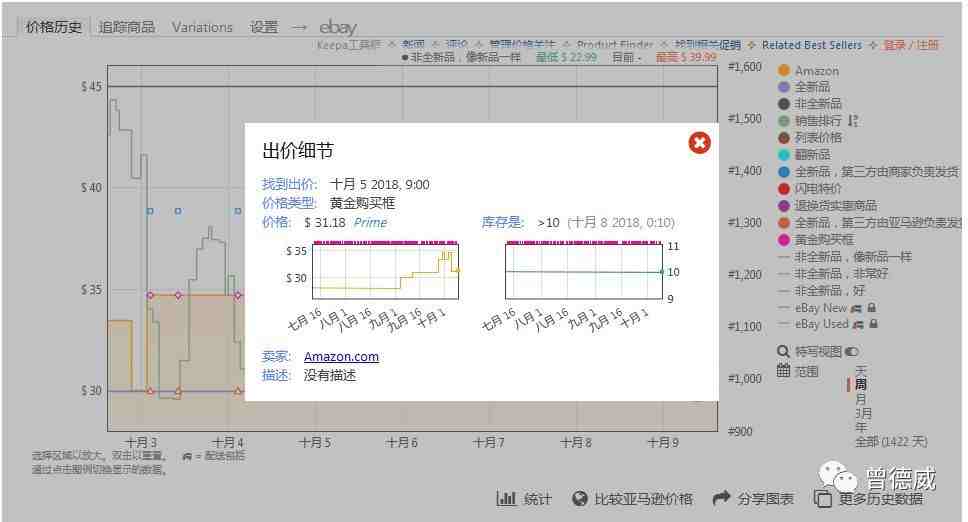Open the Variations tab

202,27
